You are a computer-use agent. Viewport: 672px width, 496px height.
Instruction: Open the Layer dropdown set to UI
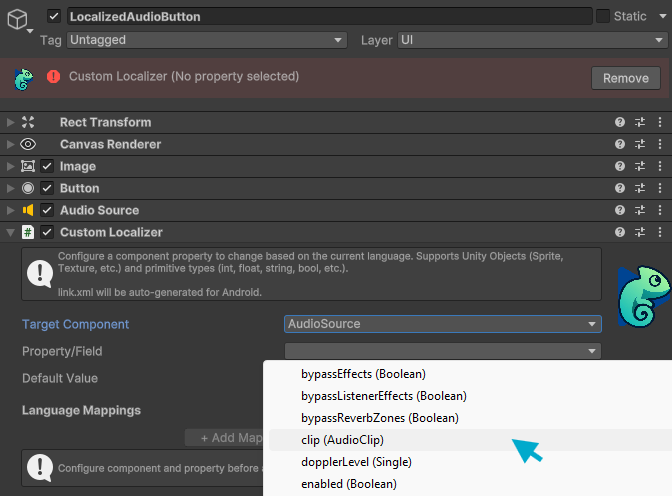click(532, 40)
